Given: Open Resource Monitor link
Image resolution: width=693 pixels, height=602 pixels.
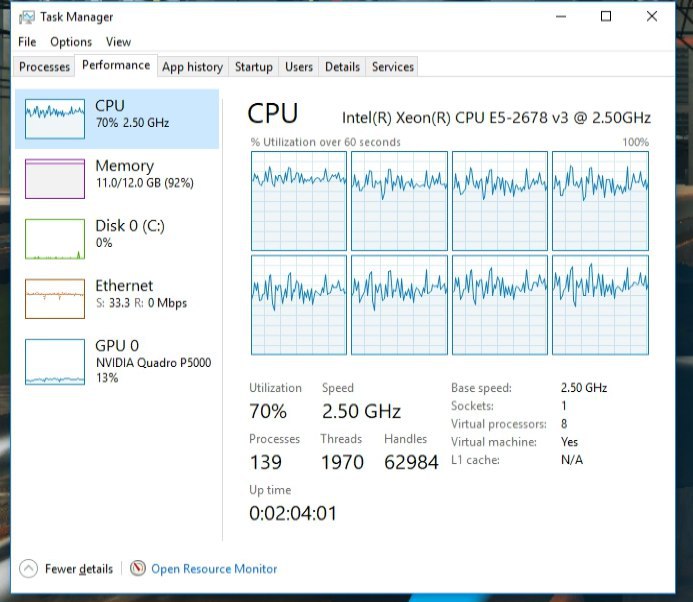Looking at the screenshot, I should [x=214, y=569].
